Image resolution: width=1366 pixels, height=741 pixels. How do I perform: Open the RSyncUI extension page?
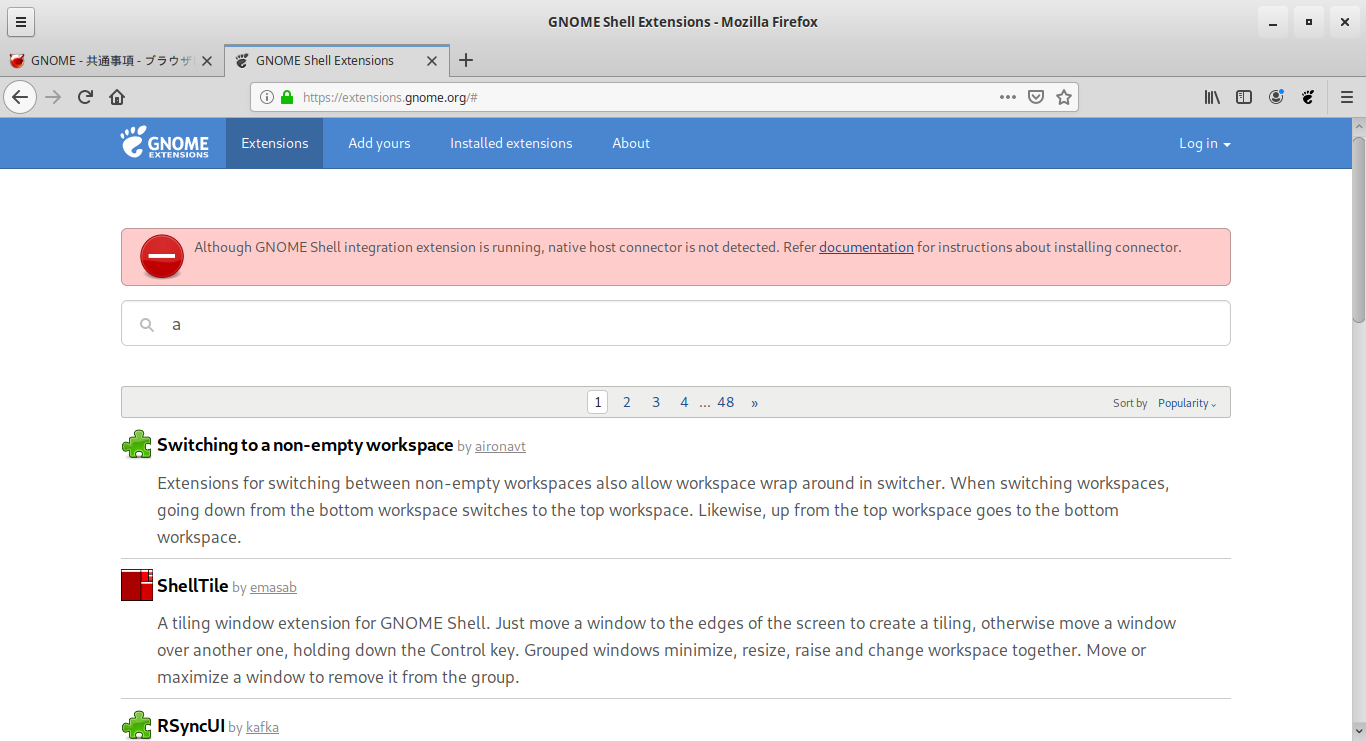point(191,726)
